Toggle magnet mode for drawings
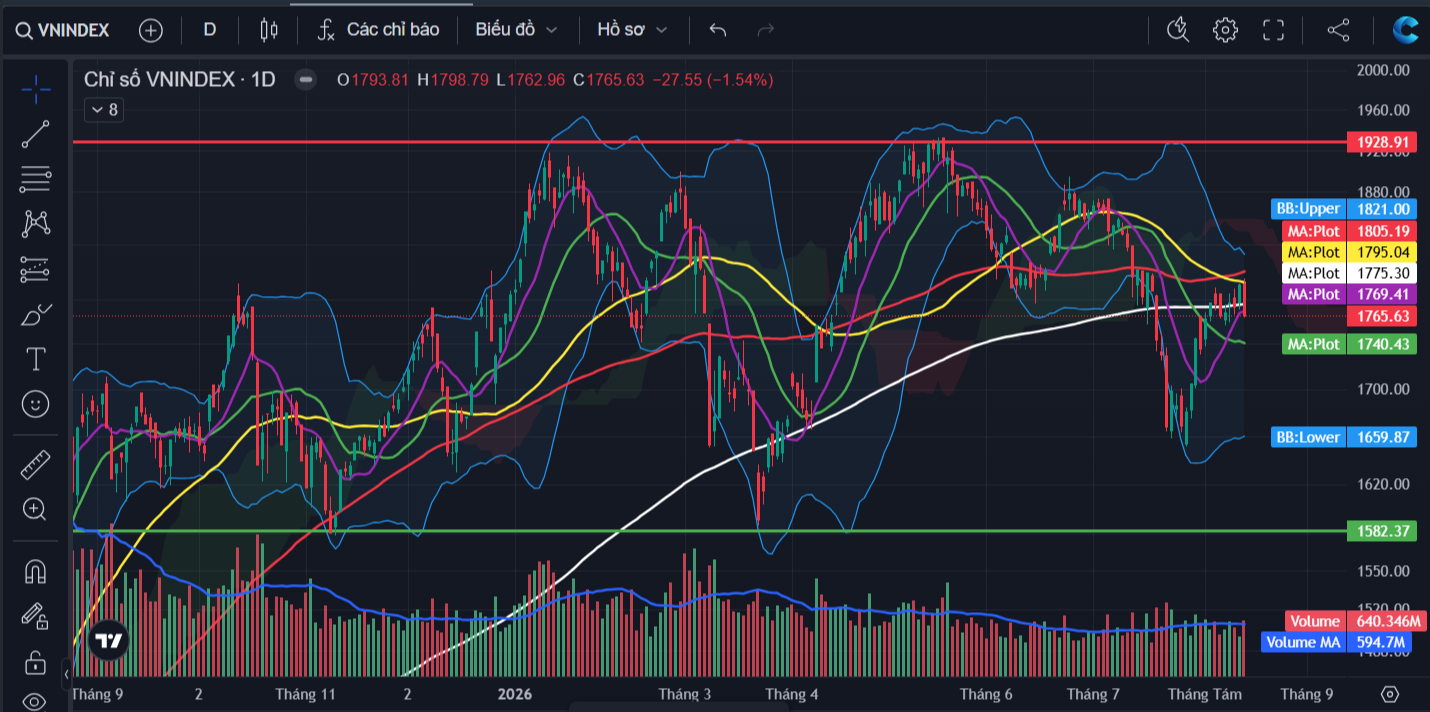This screenshot has width=1430, height=712. click(36, 571)
